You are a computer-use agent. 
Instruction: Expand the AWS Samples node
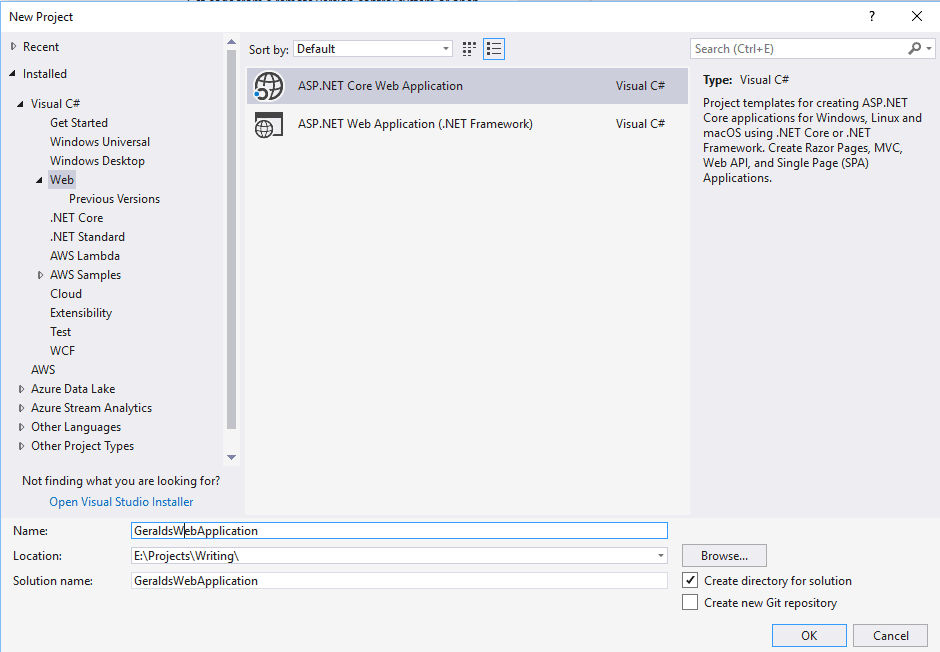[x=40, y=275]
